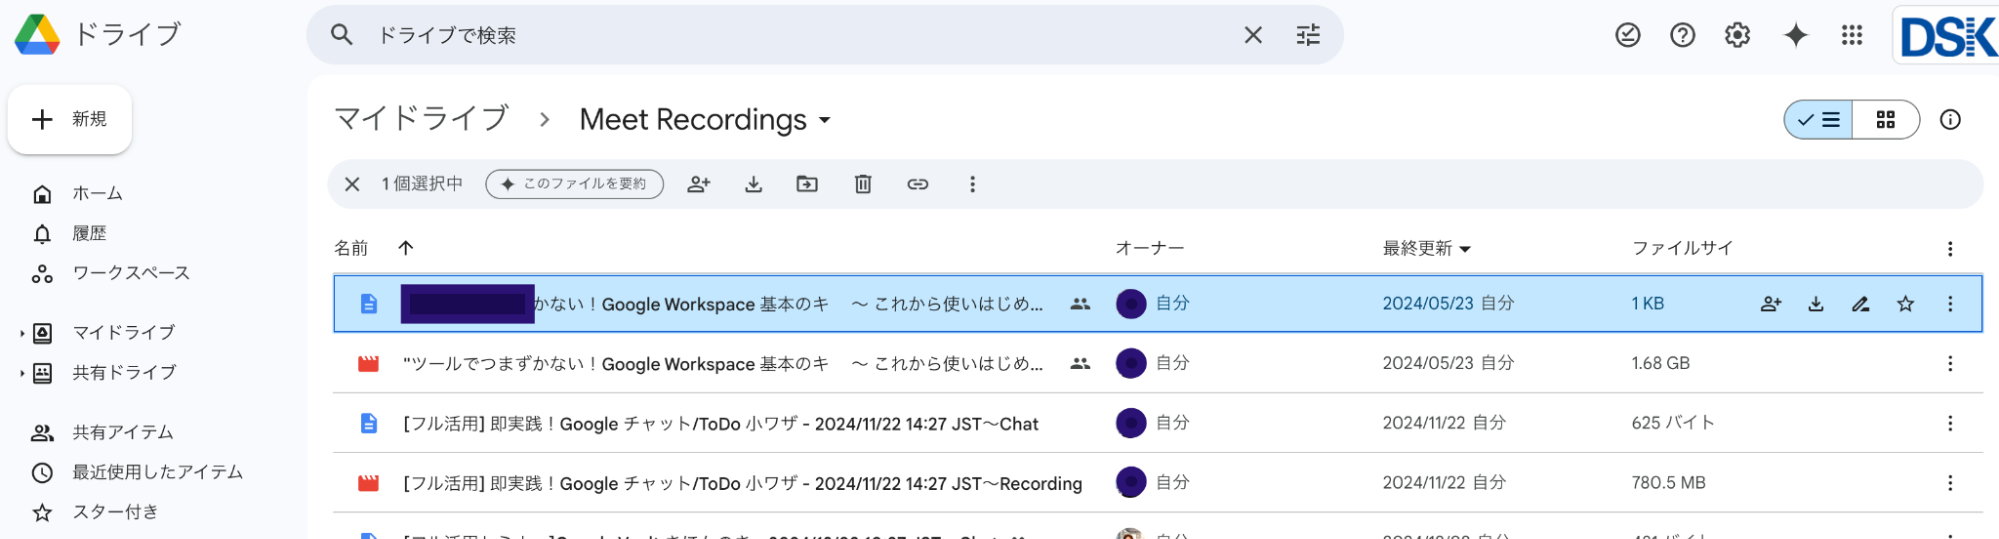The image size is (1999, 539).
Task: Open more actions in selection toolbar
Action: click(972, 184)
